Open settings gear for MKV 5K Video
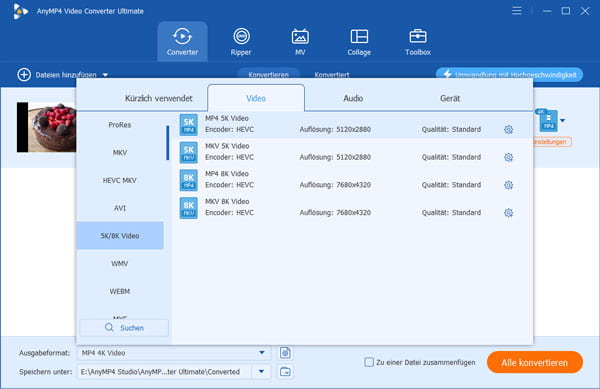600x389 pixels. [508, 157]
